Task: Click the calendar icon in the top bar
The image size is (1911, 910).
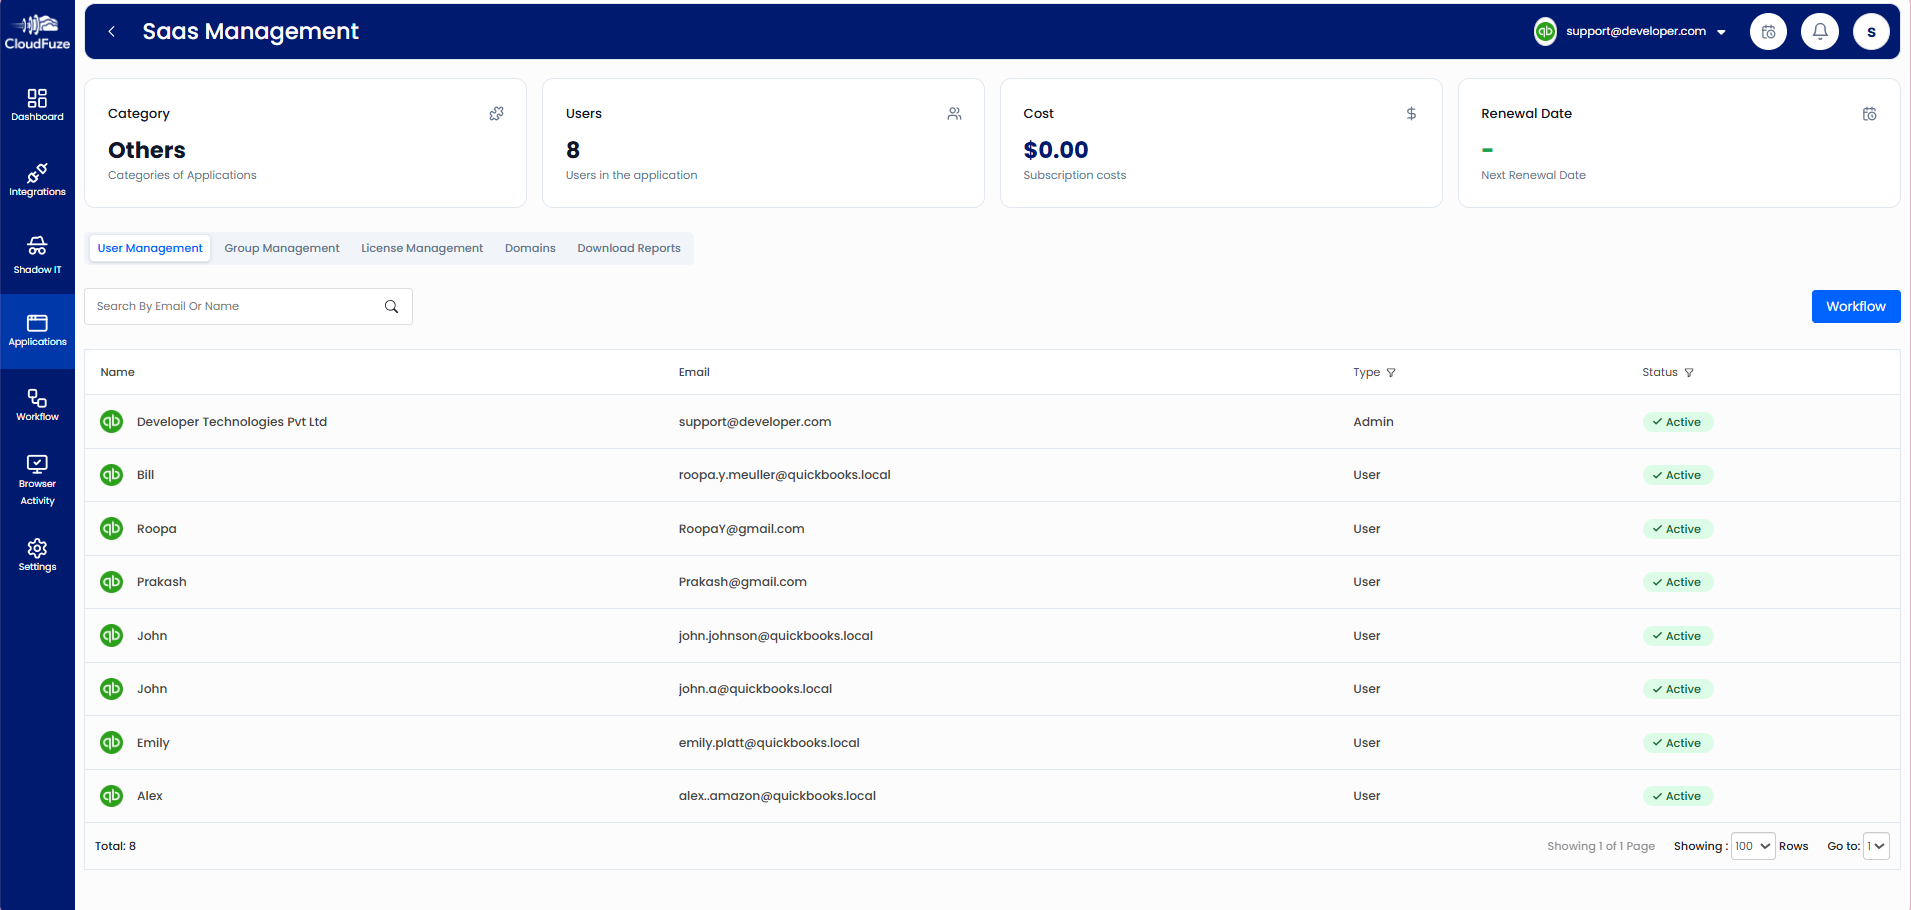Action: pyautogui.click(x=1768, y=31)
